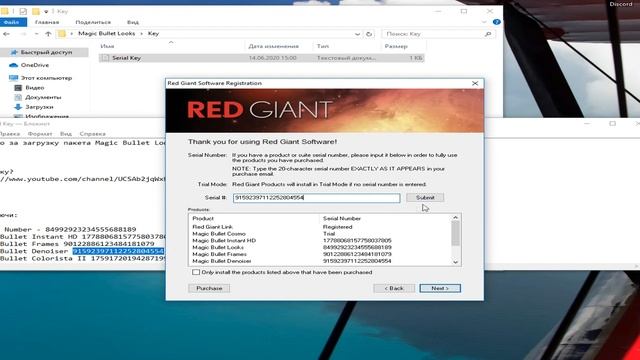Viewport: 640px width, 360px height.
Task: Minimize the Notepad window
Action: 587,124
